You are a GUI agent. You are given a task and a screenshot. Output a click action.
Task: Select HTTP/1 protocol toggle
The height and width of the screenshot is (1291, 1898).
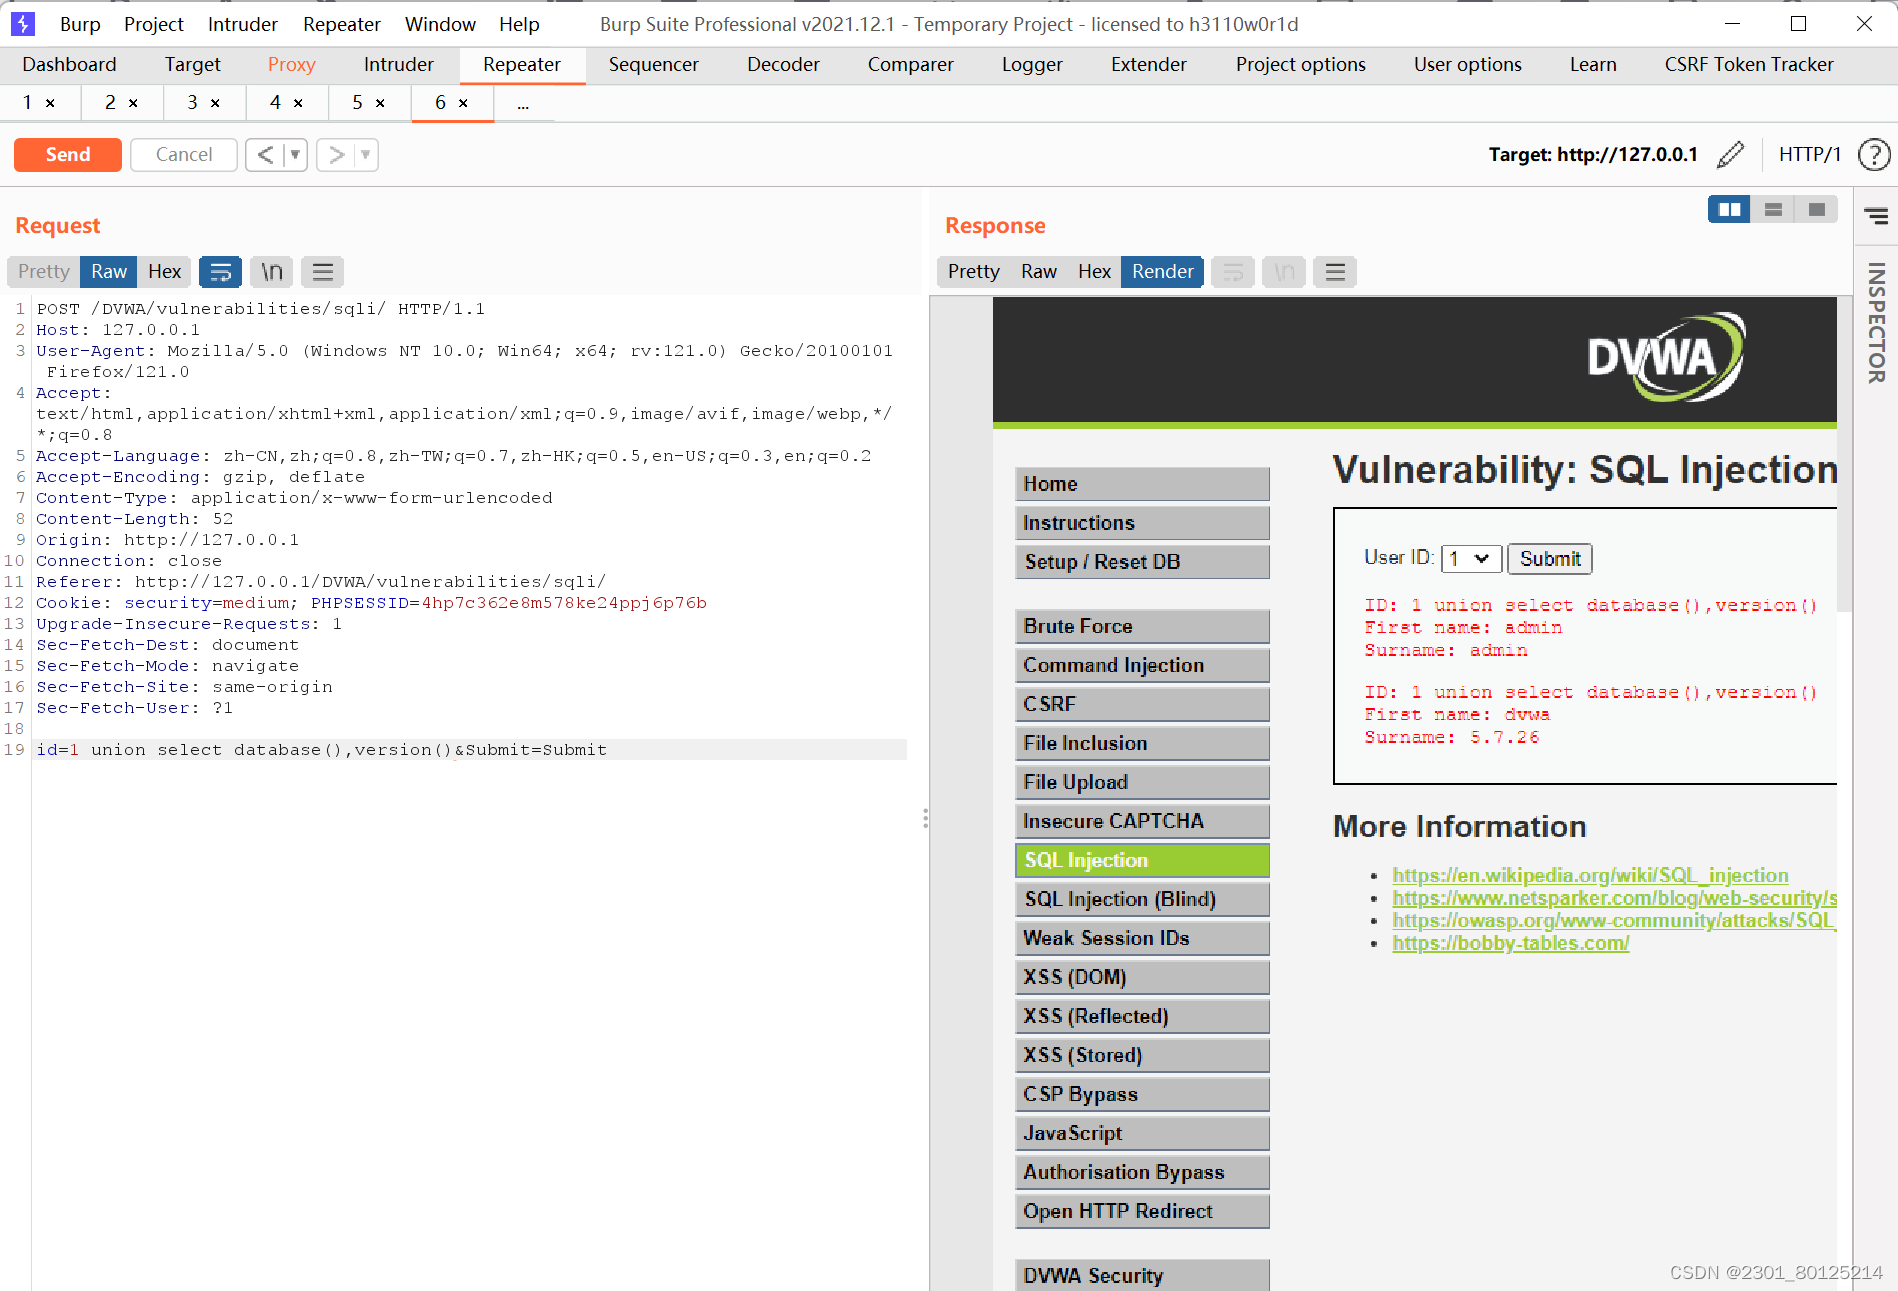1810,154
